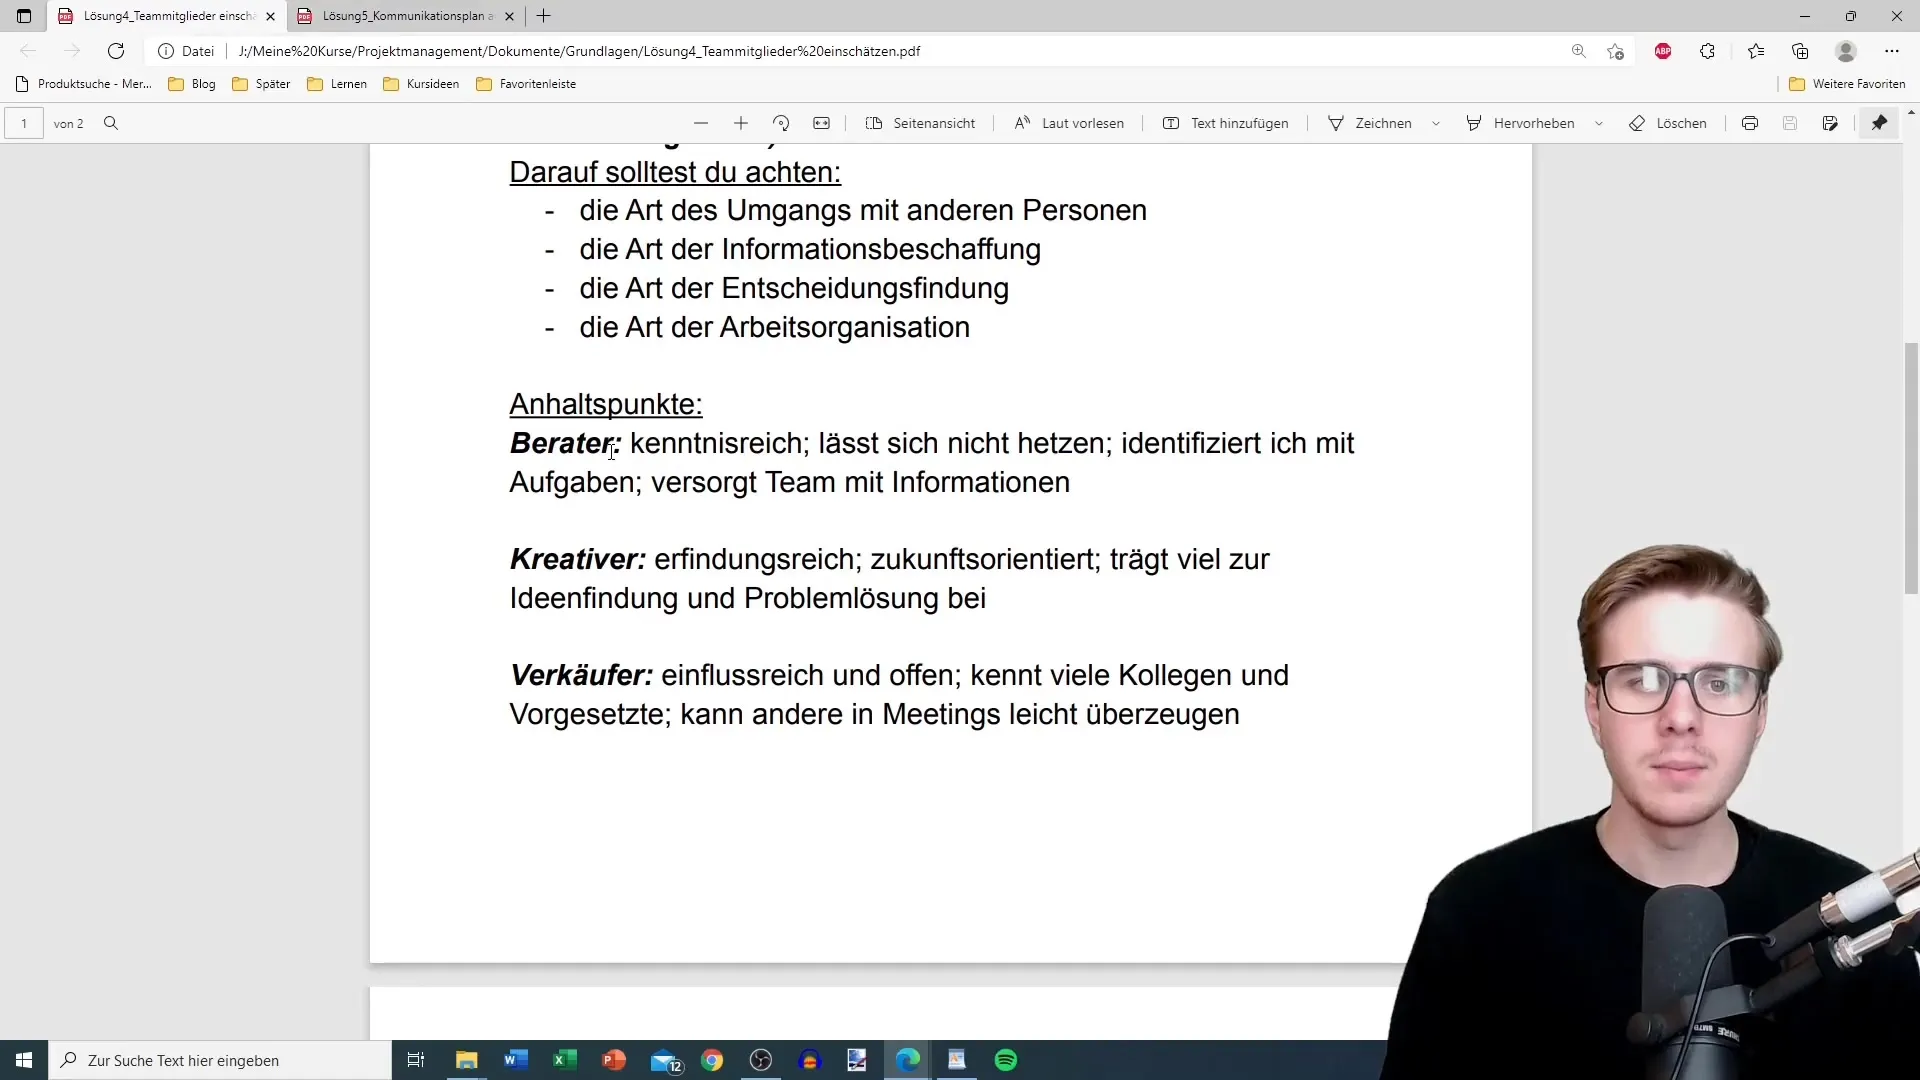
Task: Close the Lösung5_Kommunikationsplan tab
Action: 509,16
